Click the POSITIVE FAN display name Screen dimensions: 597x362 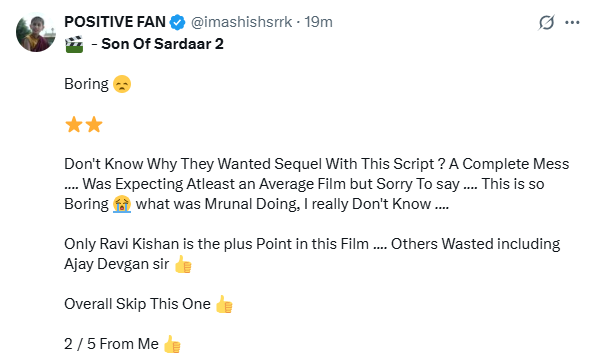(x=115, y=22)
